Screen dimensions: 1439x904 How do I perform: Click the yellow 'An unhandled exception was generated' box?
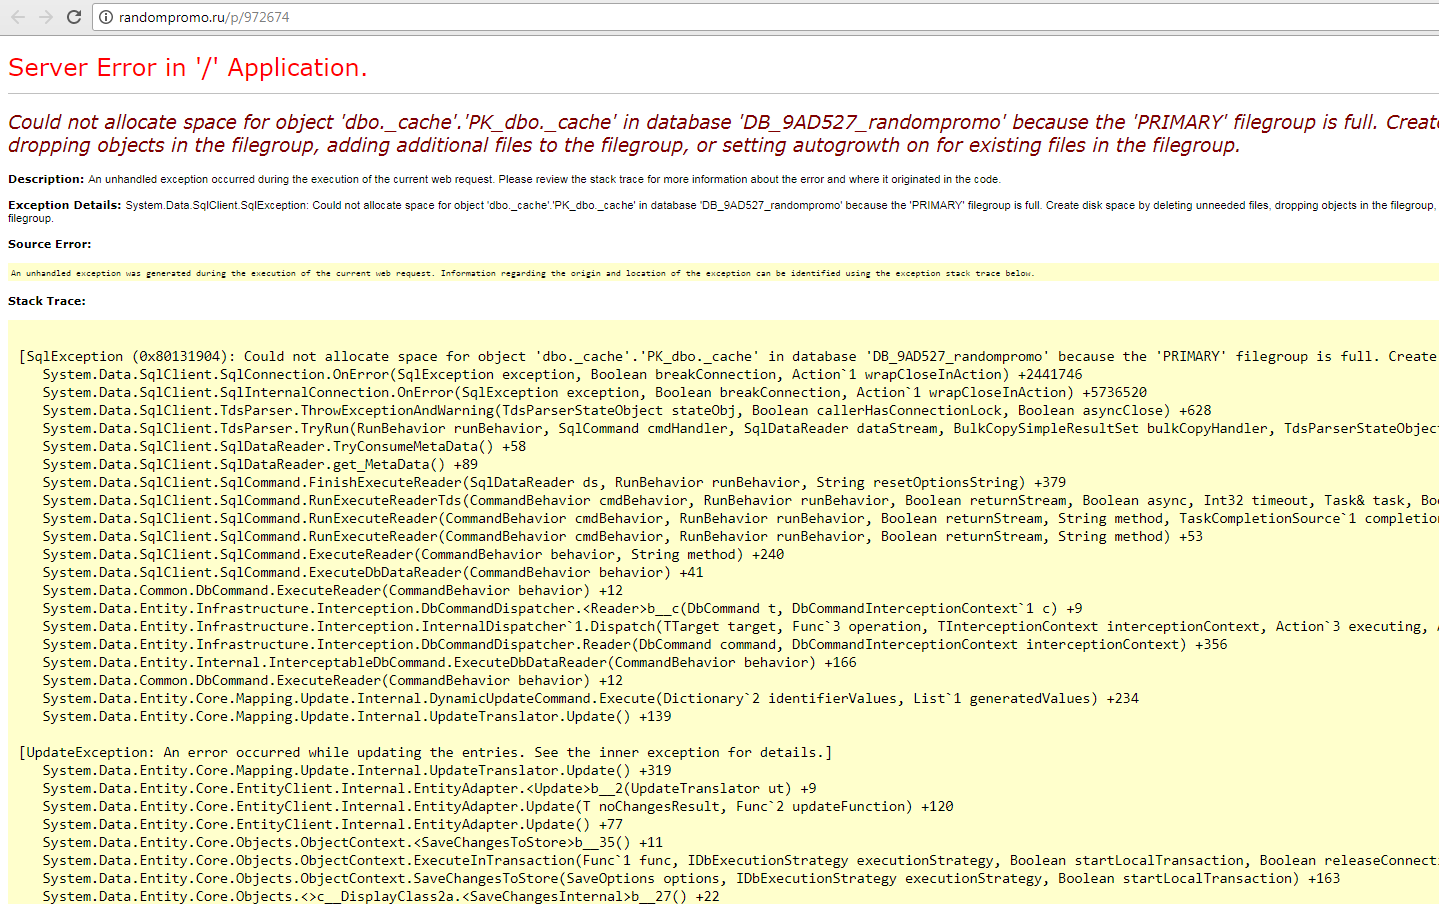pos(522,273)
